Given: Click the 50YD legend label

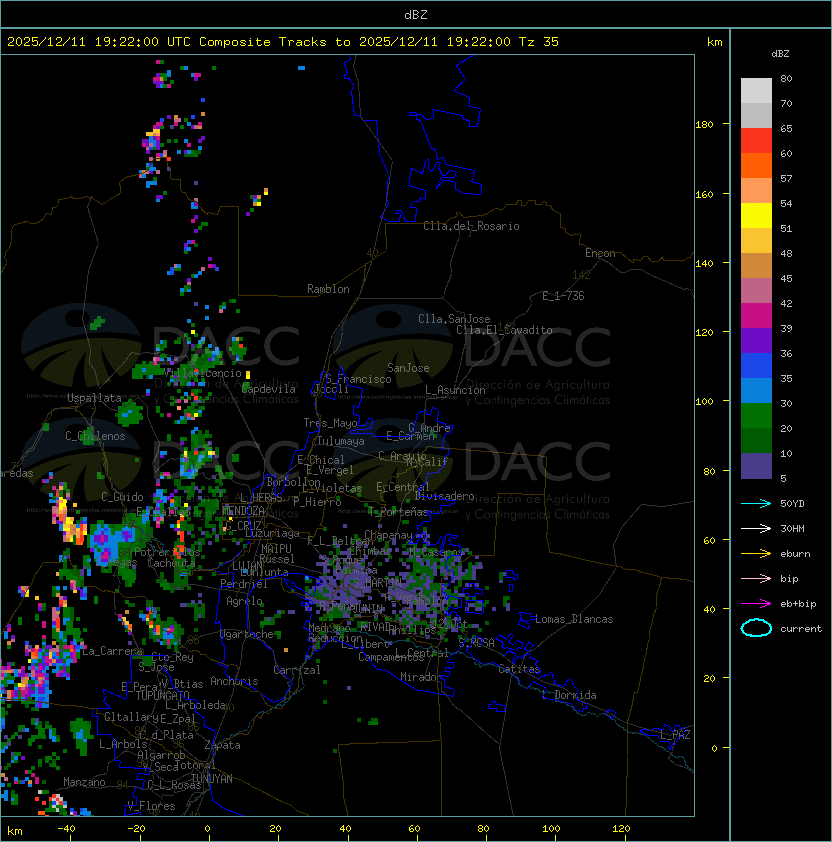Looking at the screenshot, I should point(792,503).
